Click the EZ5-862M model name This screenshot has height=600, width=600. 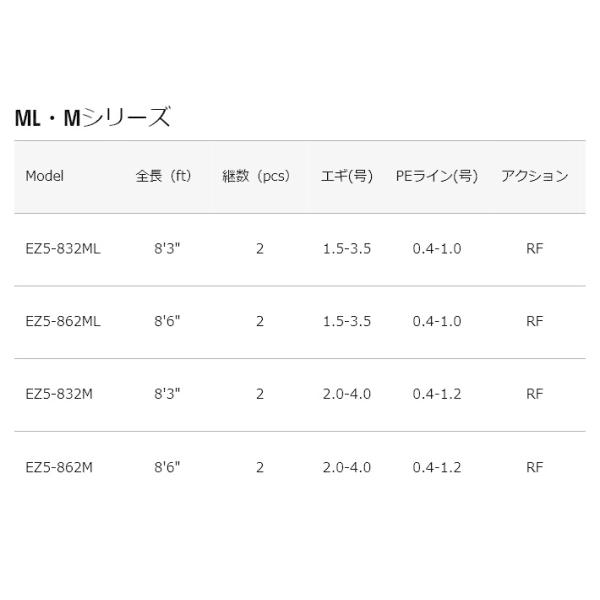(59, 467)
